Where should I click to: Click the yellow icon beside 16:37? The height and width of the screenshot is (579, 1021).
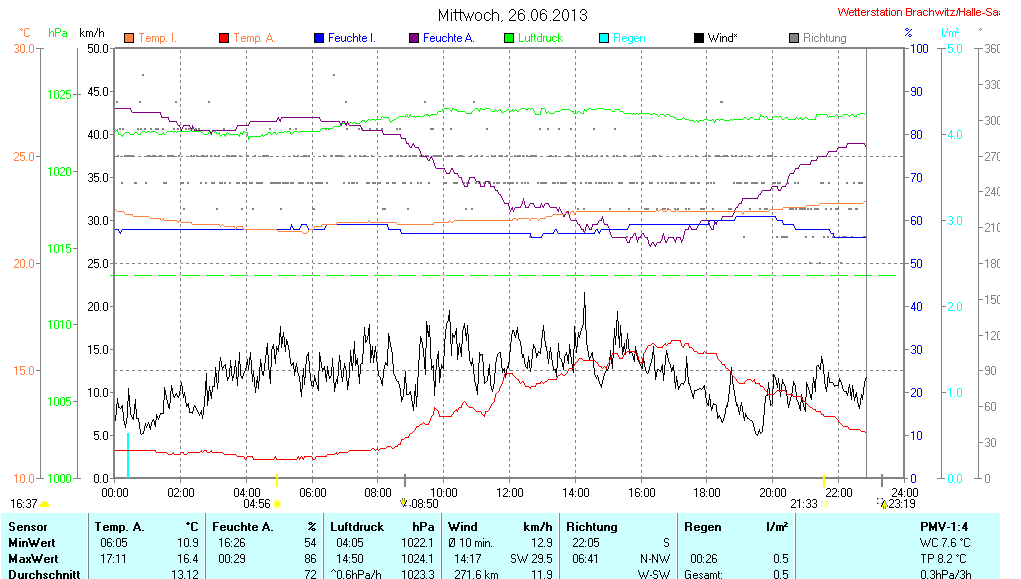coord(45,504)
